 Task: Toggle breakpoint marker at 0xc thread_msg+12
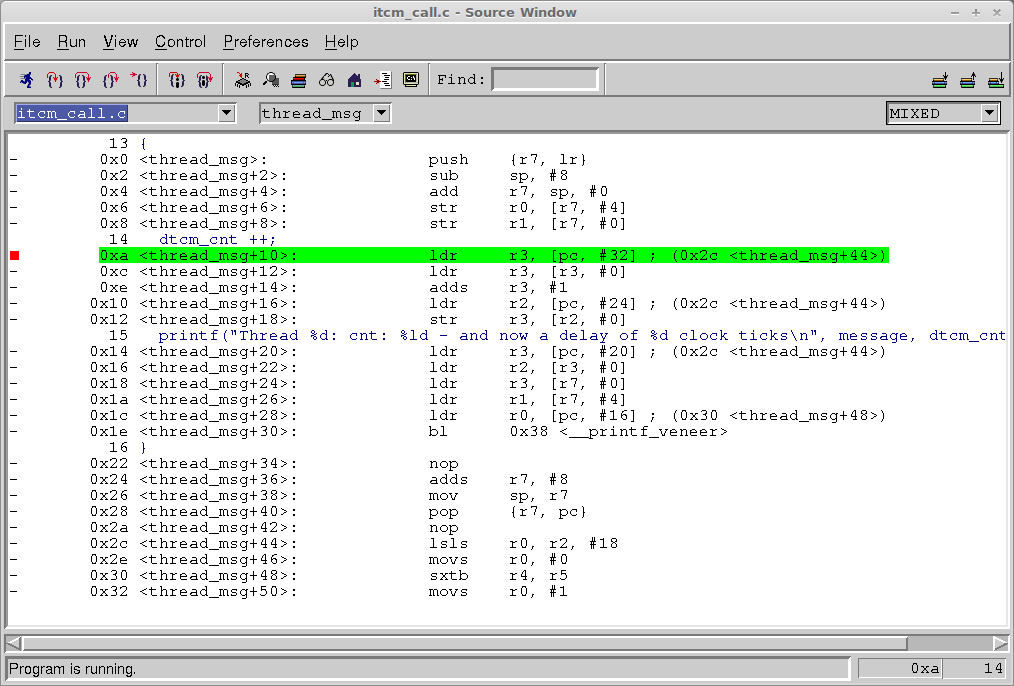click(14, 272)
